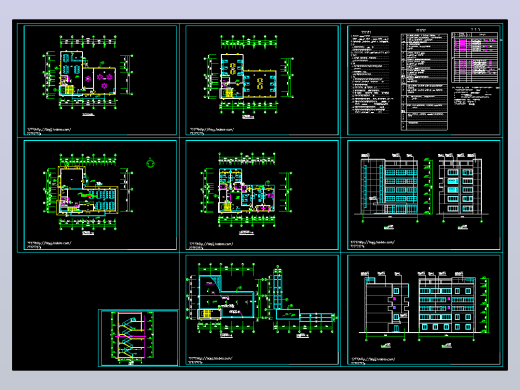Open the roof plan sheet with cyan outlines
The height and width of the screenshot is (390, 520).
pos(262,310)
